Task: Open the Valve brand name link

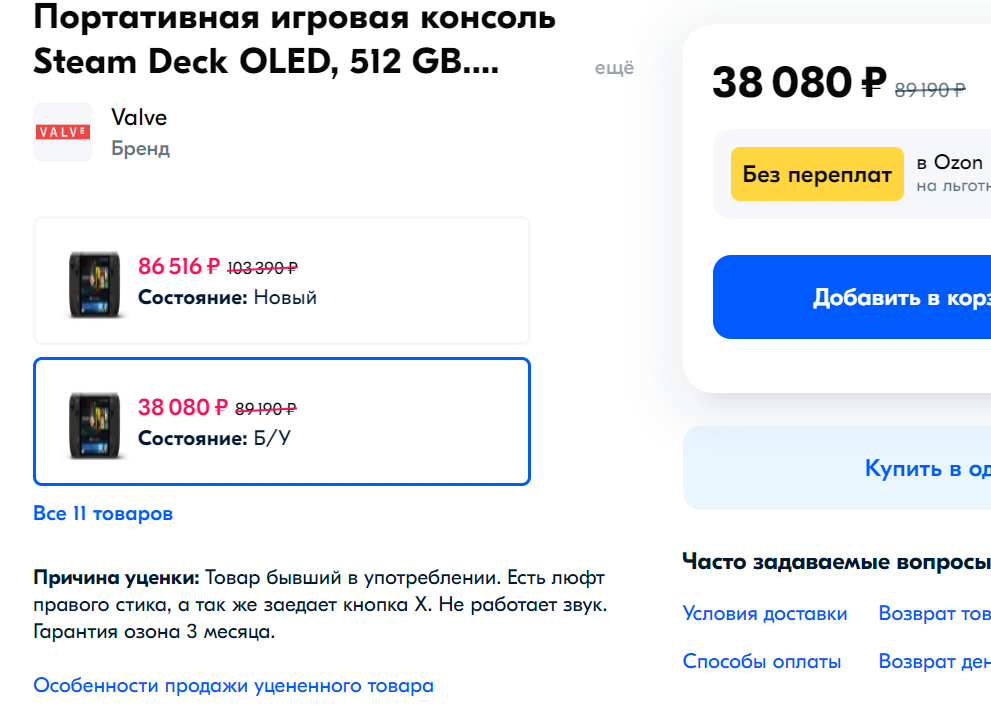Action: [x=139, y=118]
